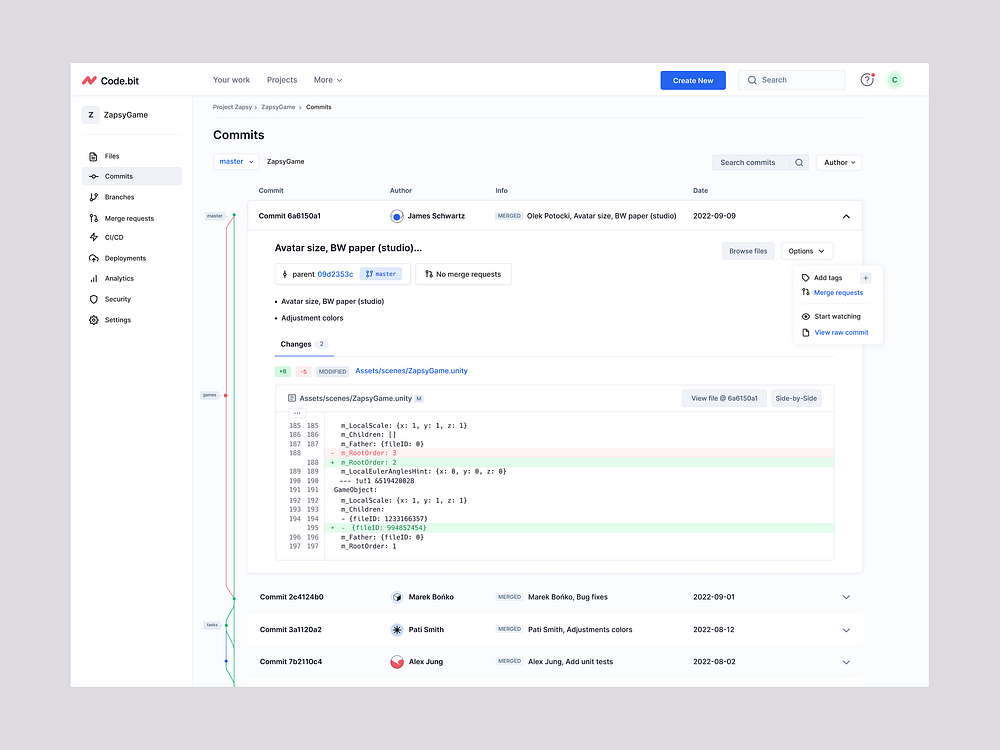Toggle Start watching for this commit
Image resolution: width=1000 pixels, height=750 pixels.
pyautogui.click(x=837, y=317)
